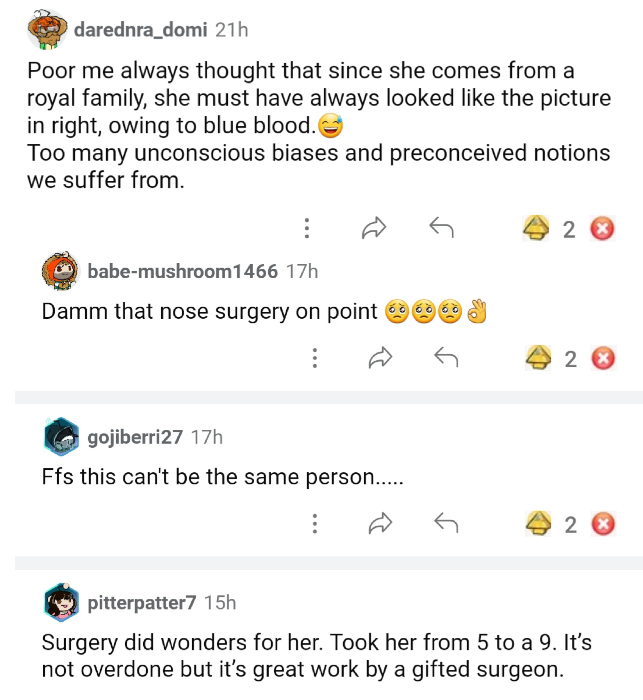Open overflow menu on gojiberri27's comment
Image resolution: width=643 pixels, height=700 pixels.
[315, 523]
